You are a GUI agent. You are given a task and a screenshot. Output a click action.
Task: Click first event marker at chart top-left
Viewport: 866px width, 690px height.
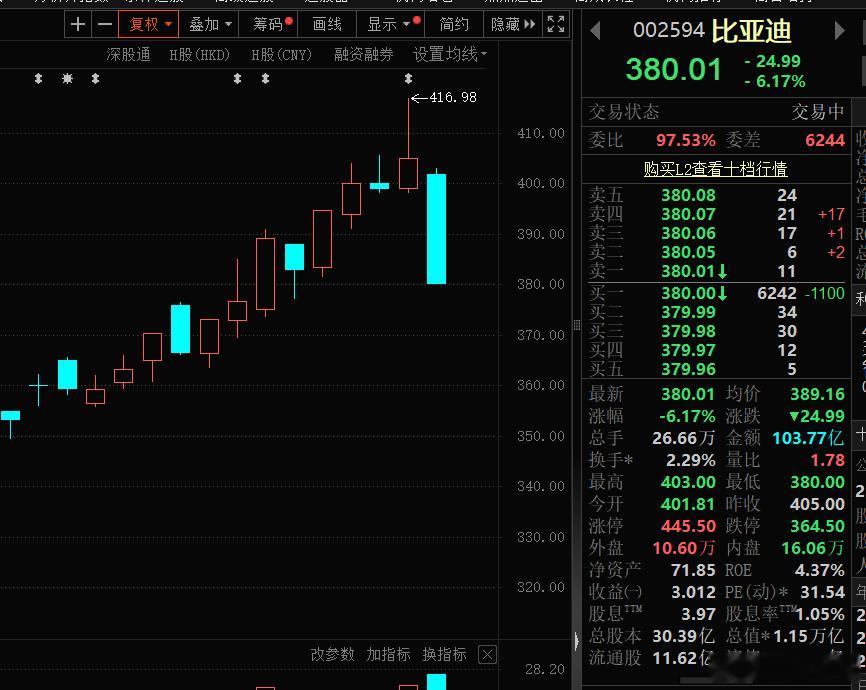click(38, 78)
